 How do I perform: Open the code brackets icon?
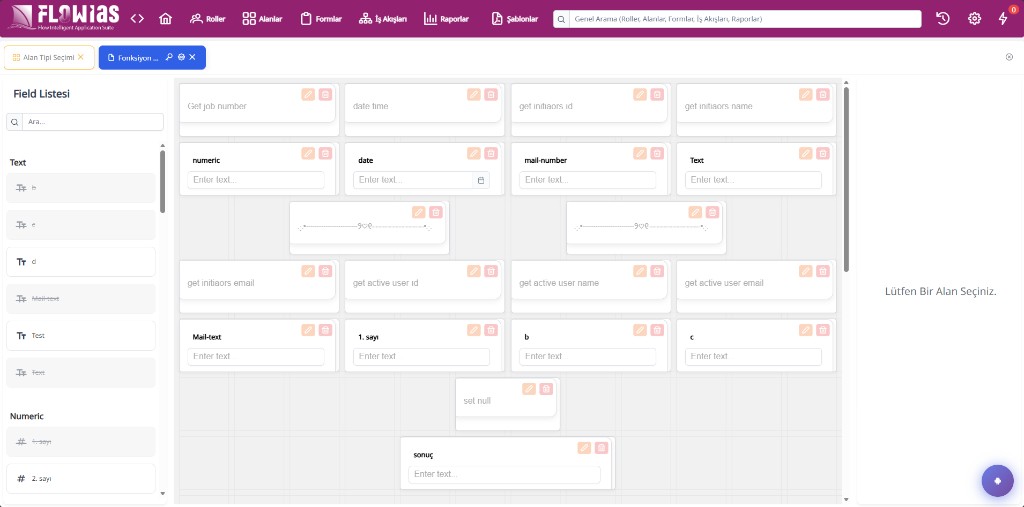point(137,19)
